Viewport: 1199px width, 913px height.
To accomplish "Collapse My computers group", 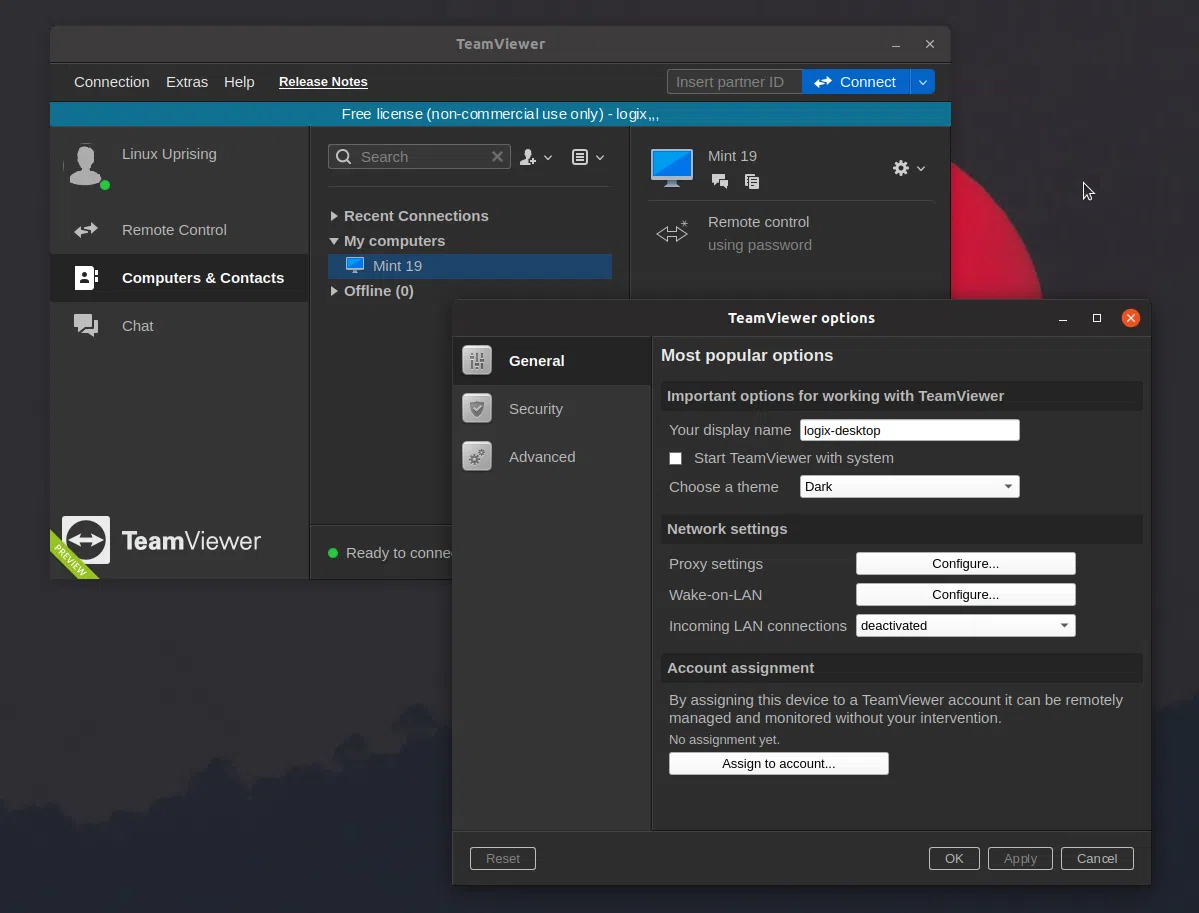I will pyautogui.click(x=333, y=241).
